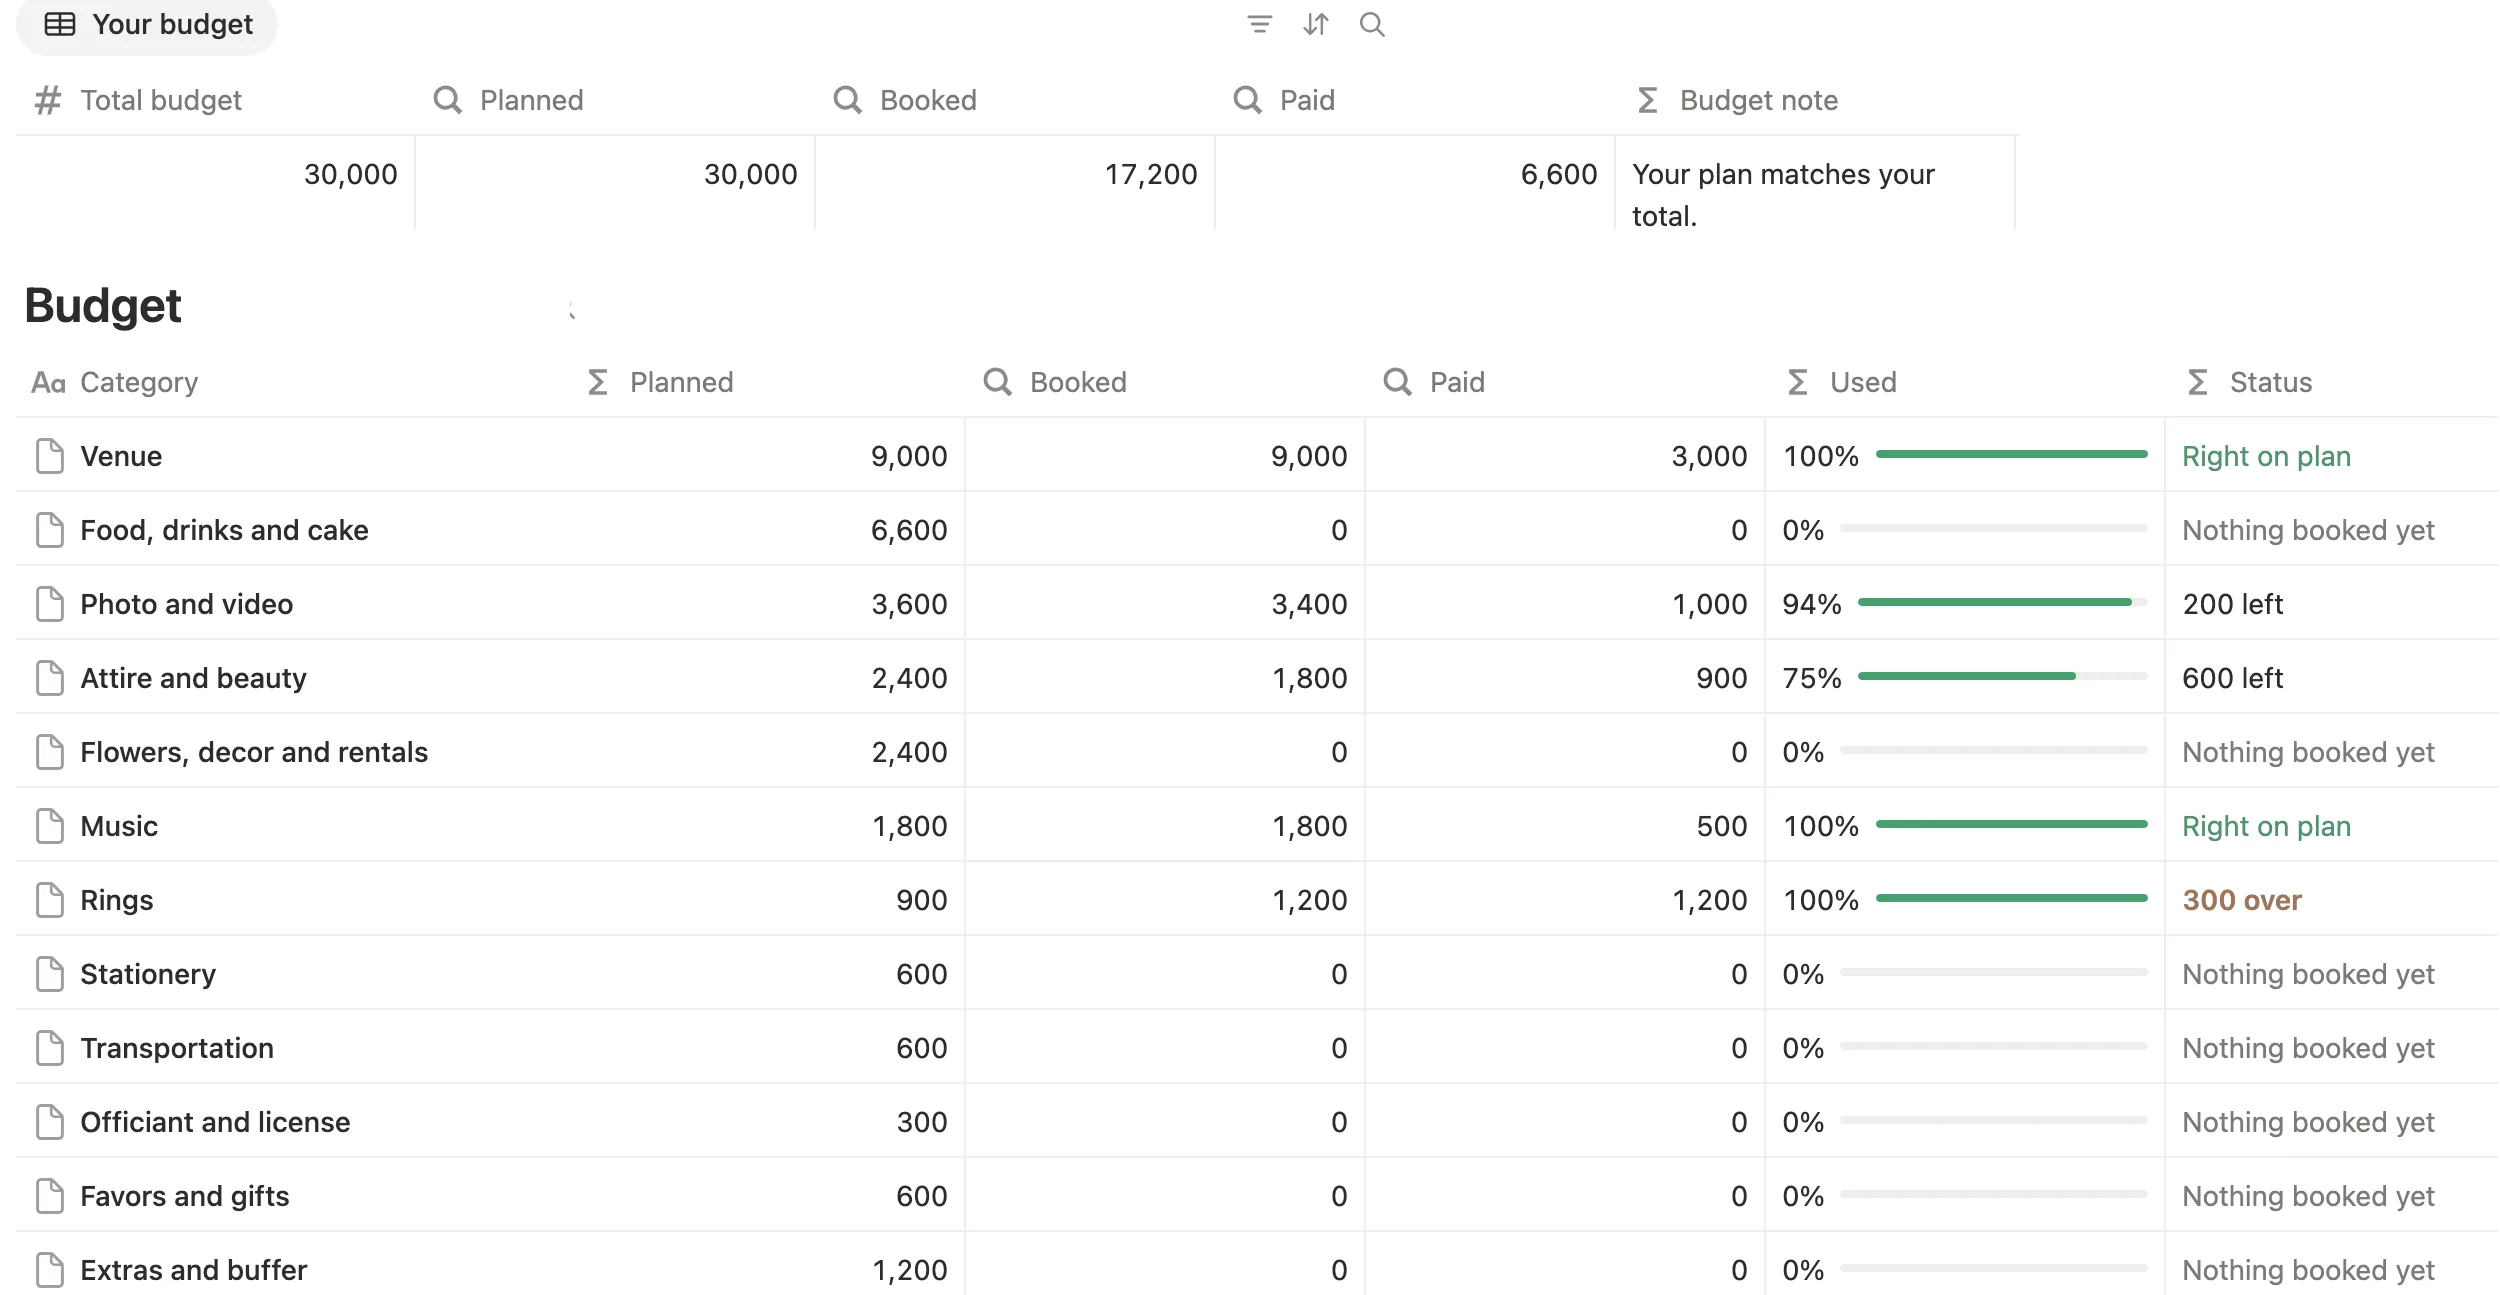Open the Venue category page
The height and width of the screenshot is (1295, 2500).
[121, 456]
